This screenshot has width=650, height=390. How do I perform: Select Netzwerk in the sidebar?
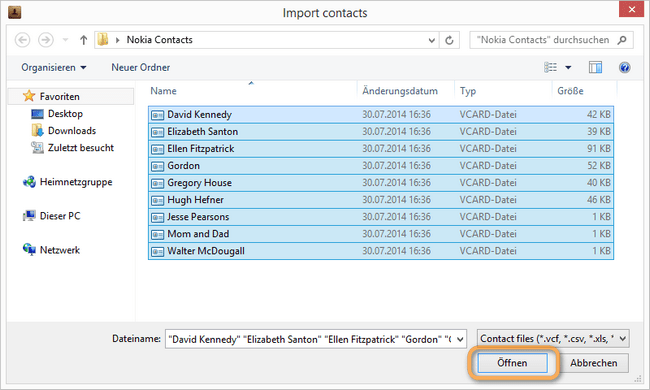[60, 250]
